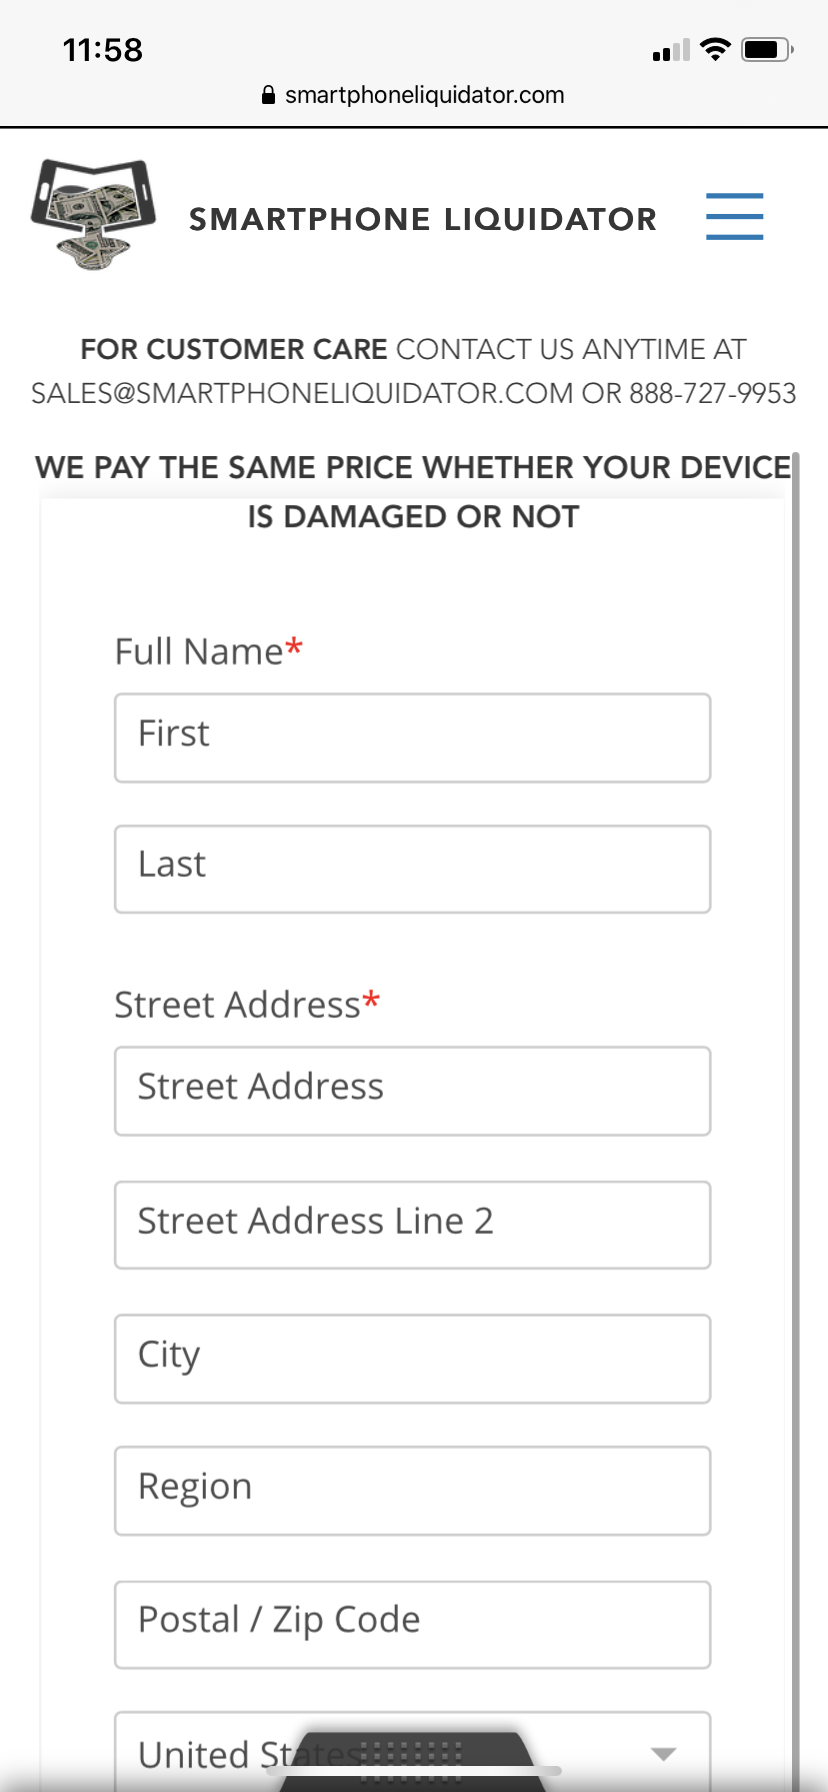
Task: Tap the Wi-Fi status icon
Action: [715, 49]
